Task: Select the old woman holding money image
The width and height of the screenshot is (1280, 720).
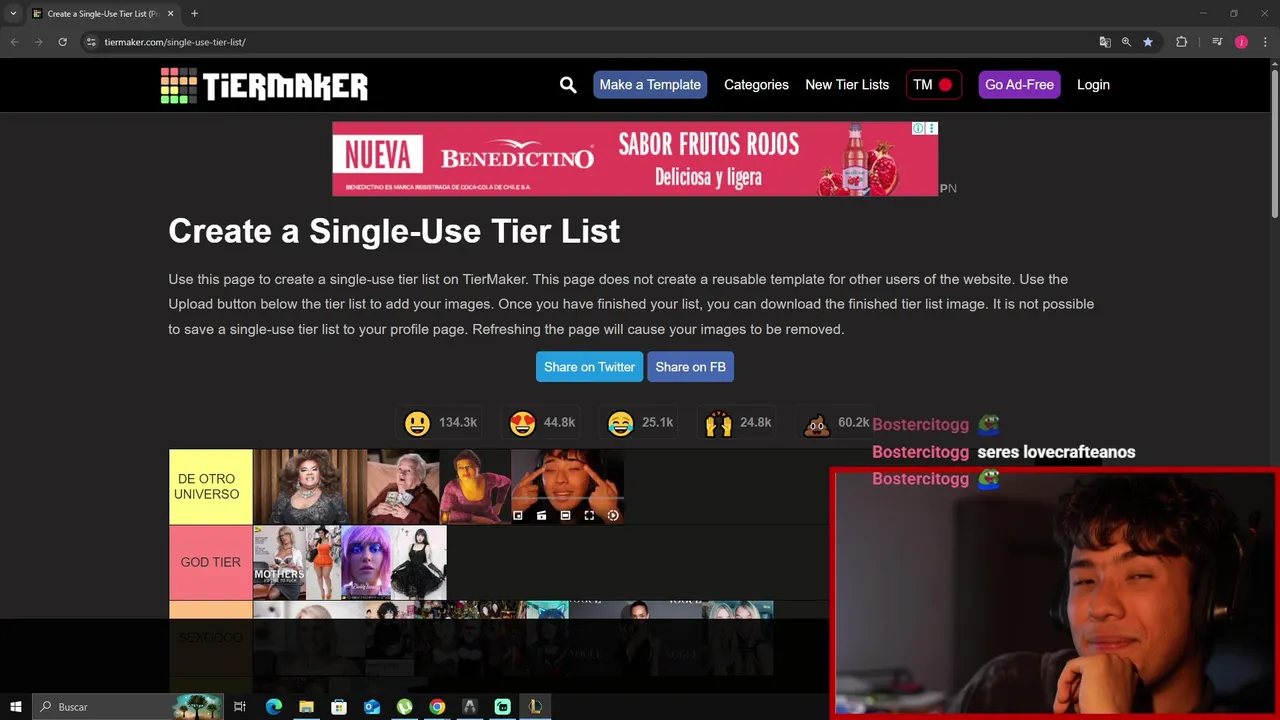Action: coord(403,487)
